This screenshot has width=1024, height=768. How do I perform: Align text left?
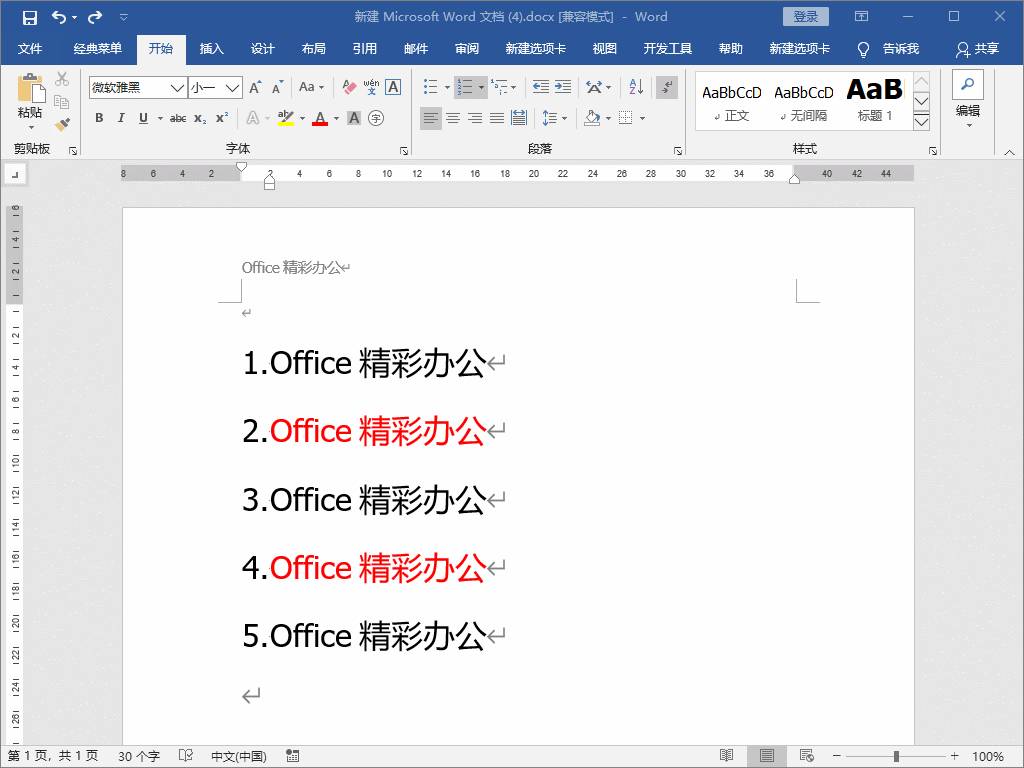tap(430, 118)
